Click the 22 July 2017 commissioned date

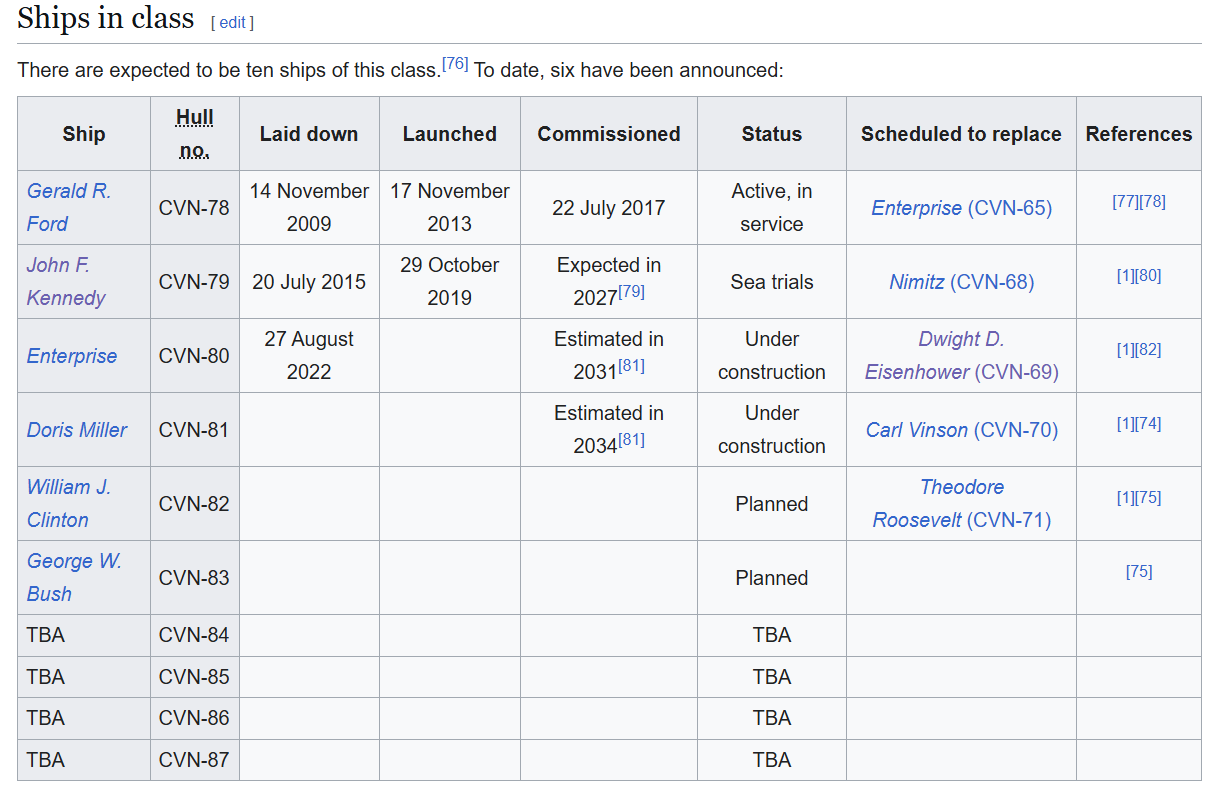[609, 208]
